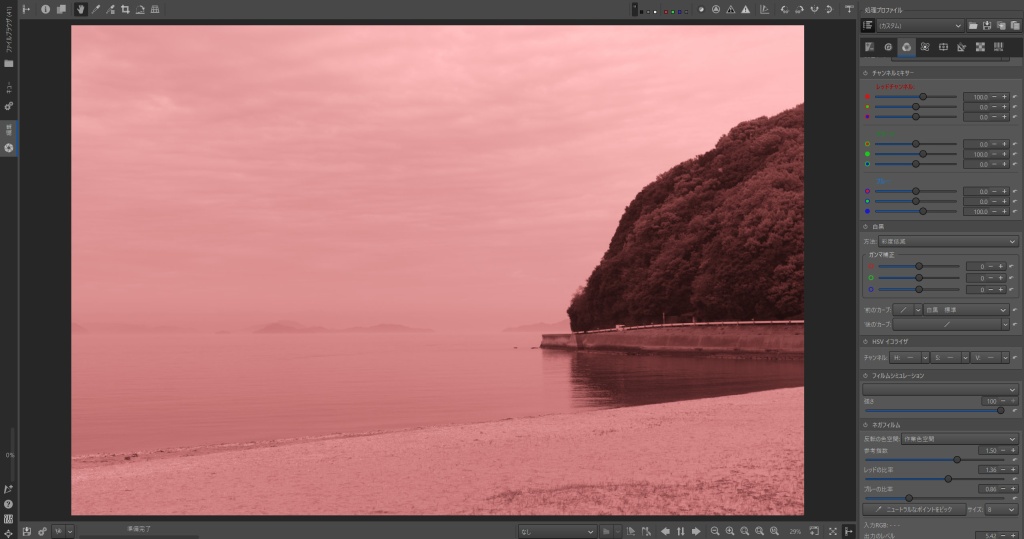
Task: Send image to processing queue
Action: point(42,531)
